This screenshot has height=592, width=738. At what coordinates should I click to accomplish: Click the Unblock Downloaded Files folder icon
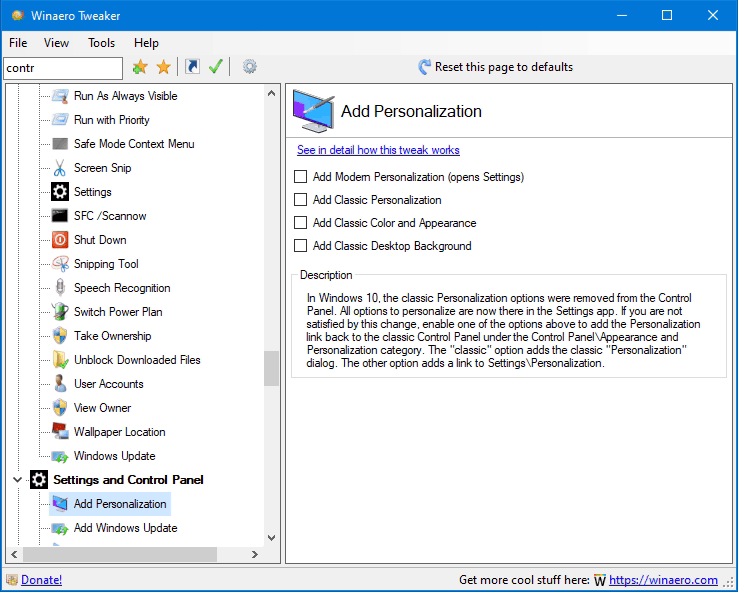click(60, 360)
